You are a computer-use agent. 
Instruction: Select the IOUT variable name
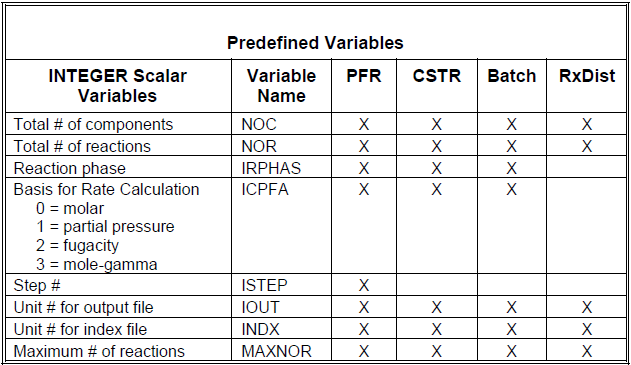click(260, 307)
